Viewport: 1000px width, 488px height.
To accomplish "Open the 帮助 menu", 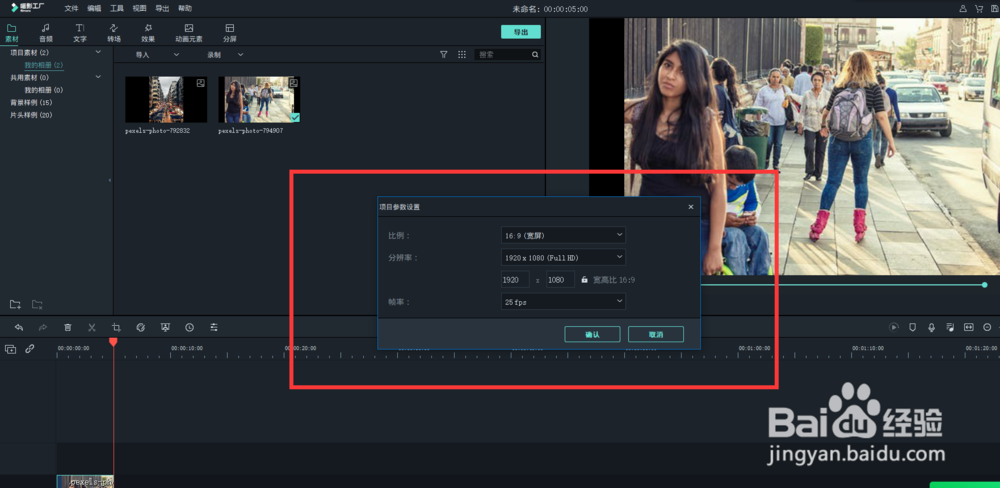I will 184,9.
